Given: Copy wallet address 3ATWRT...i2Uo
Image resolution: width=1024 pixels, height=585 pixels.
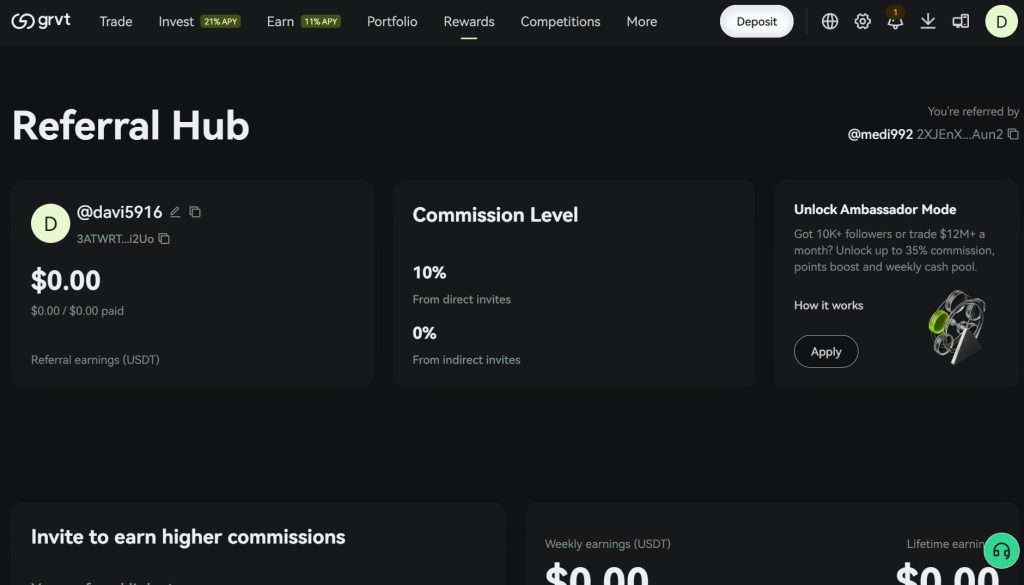Looking at the screenshot, I should pyautogui.click(x=165, y=238).
